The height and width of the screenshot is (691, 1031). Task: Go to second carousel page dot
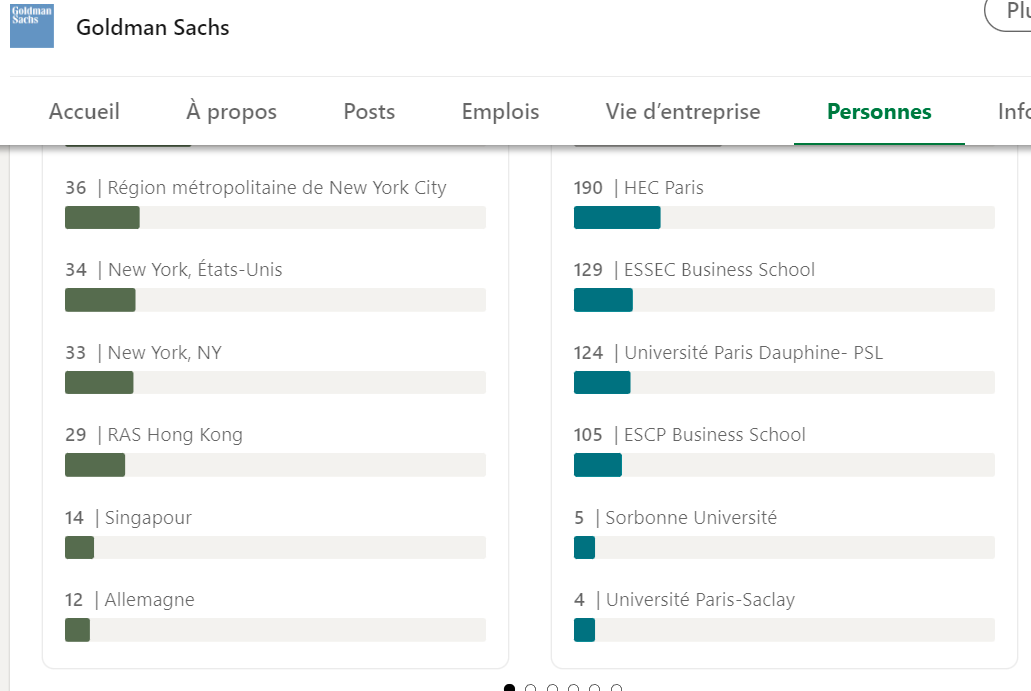(x=531, y=688)
